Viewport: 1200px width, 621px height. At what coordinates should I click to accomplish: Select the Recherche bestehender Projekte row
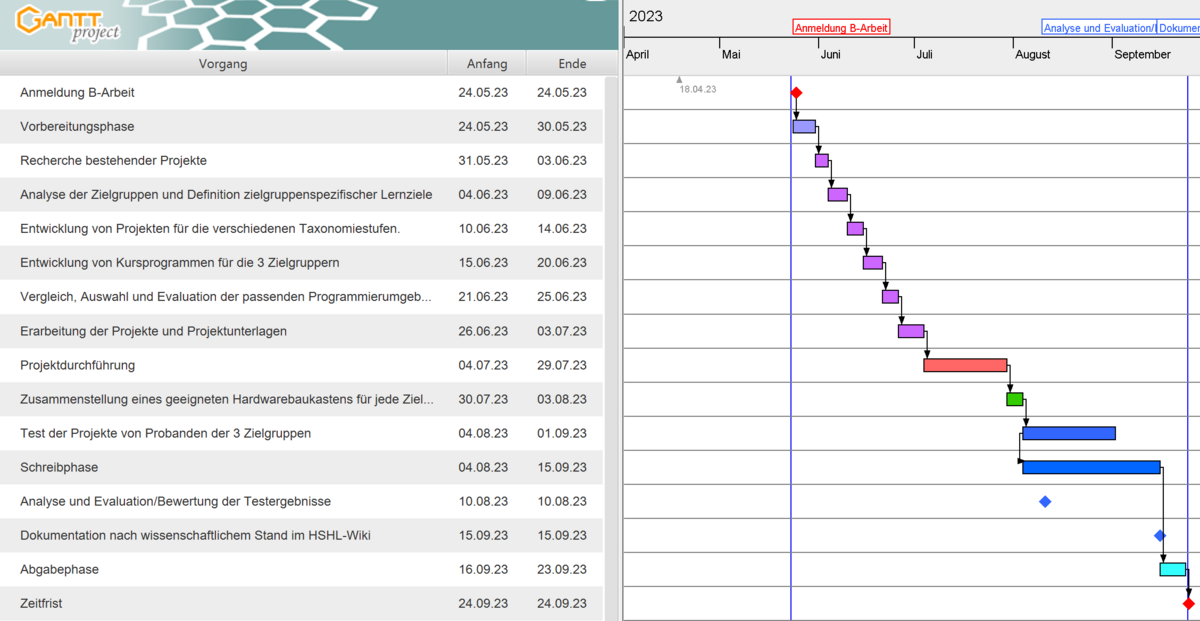[113, 161]
